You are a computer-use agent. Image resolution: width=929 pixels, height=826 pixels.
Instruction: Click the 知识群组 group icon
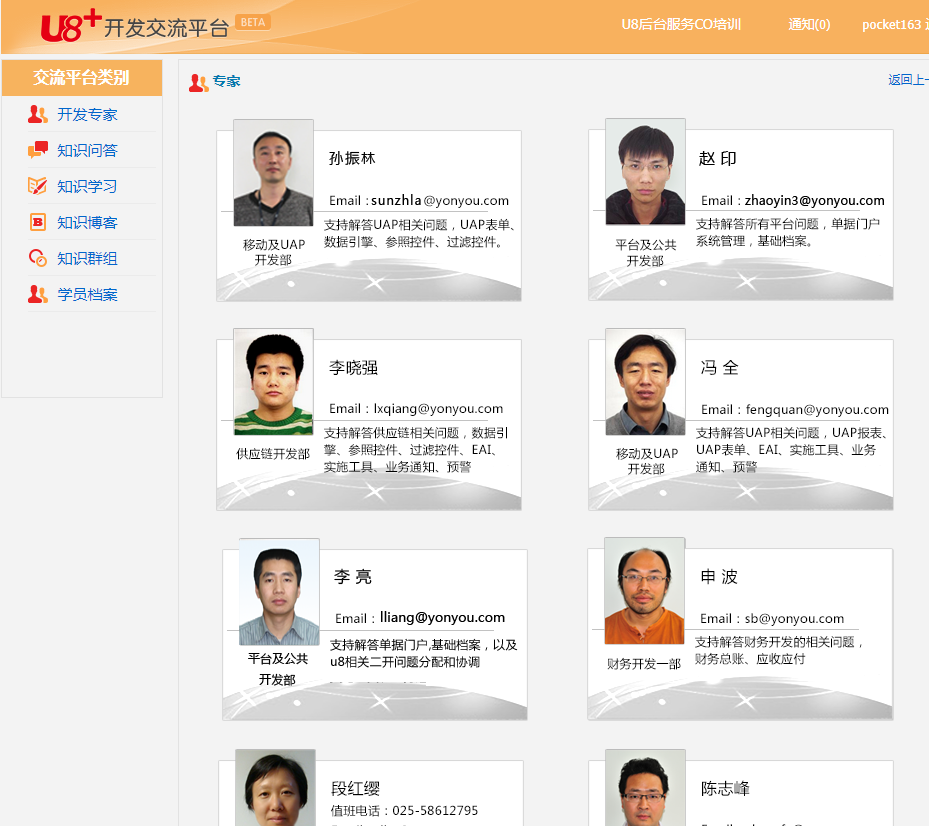point(37,258)
